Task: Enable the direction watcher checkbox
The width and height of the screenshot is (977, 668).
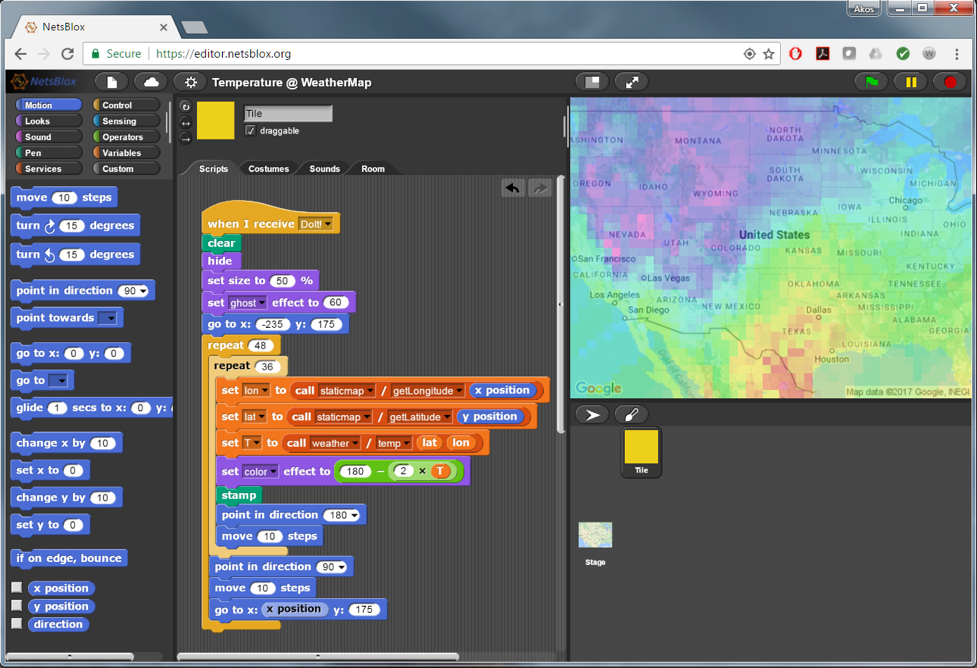Action: pos(17,624)
